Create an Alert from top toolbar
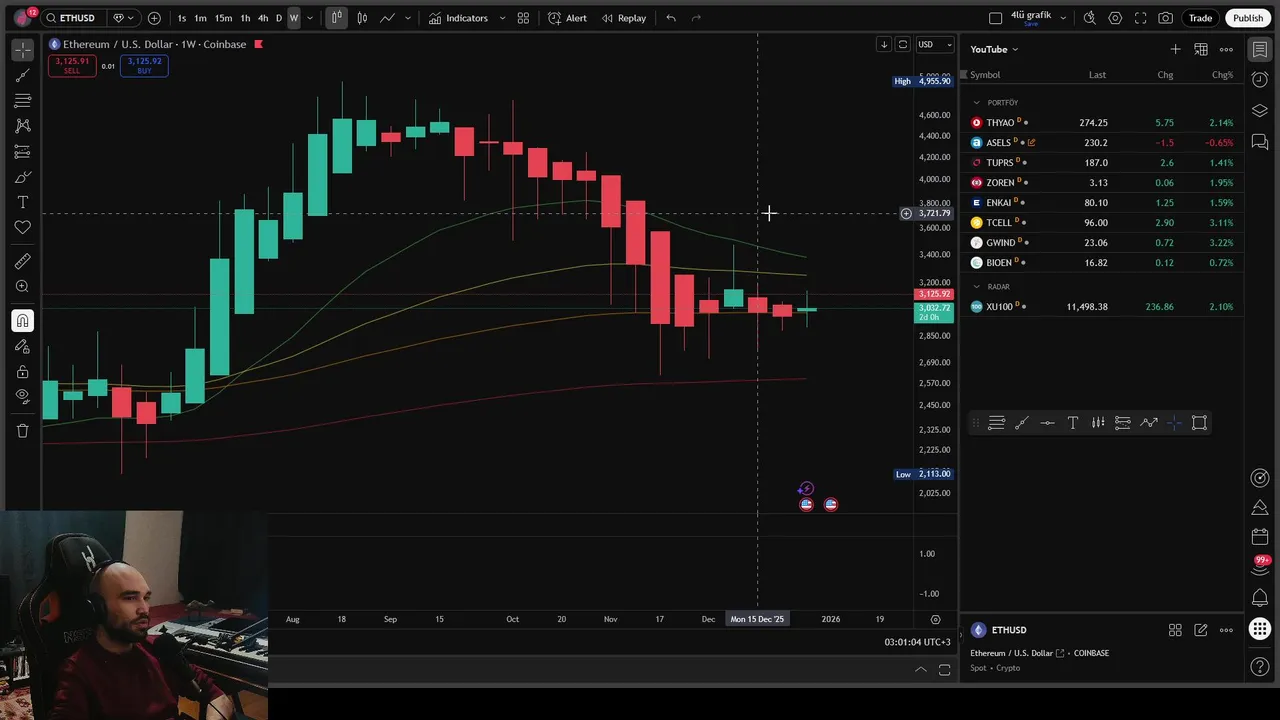 coord(567,18)
